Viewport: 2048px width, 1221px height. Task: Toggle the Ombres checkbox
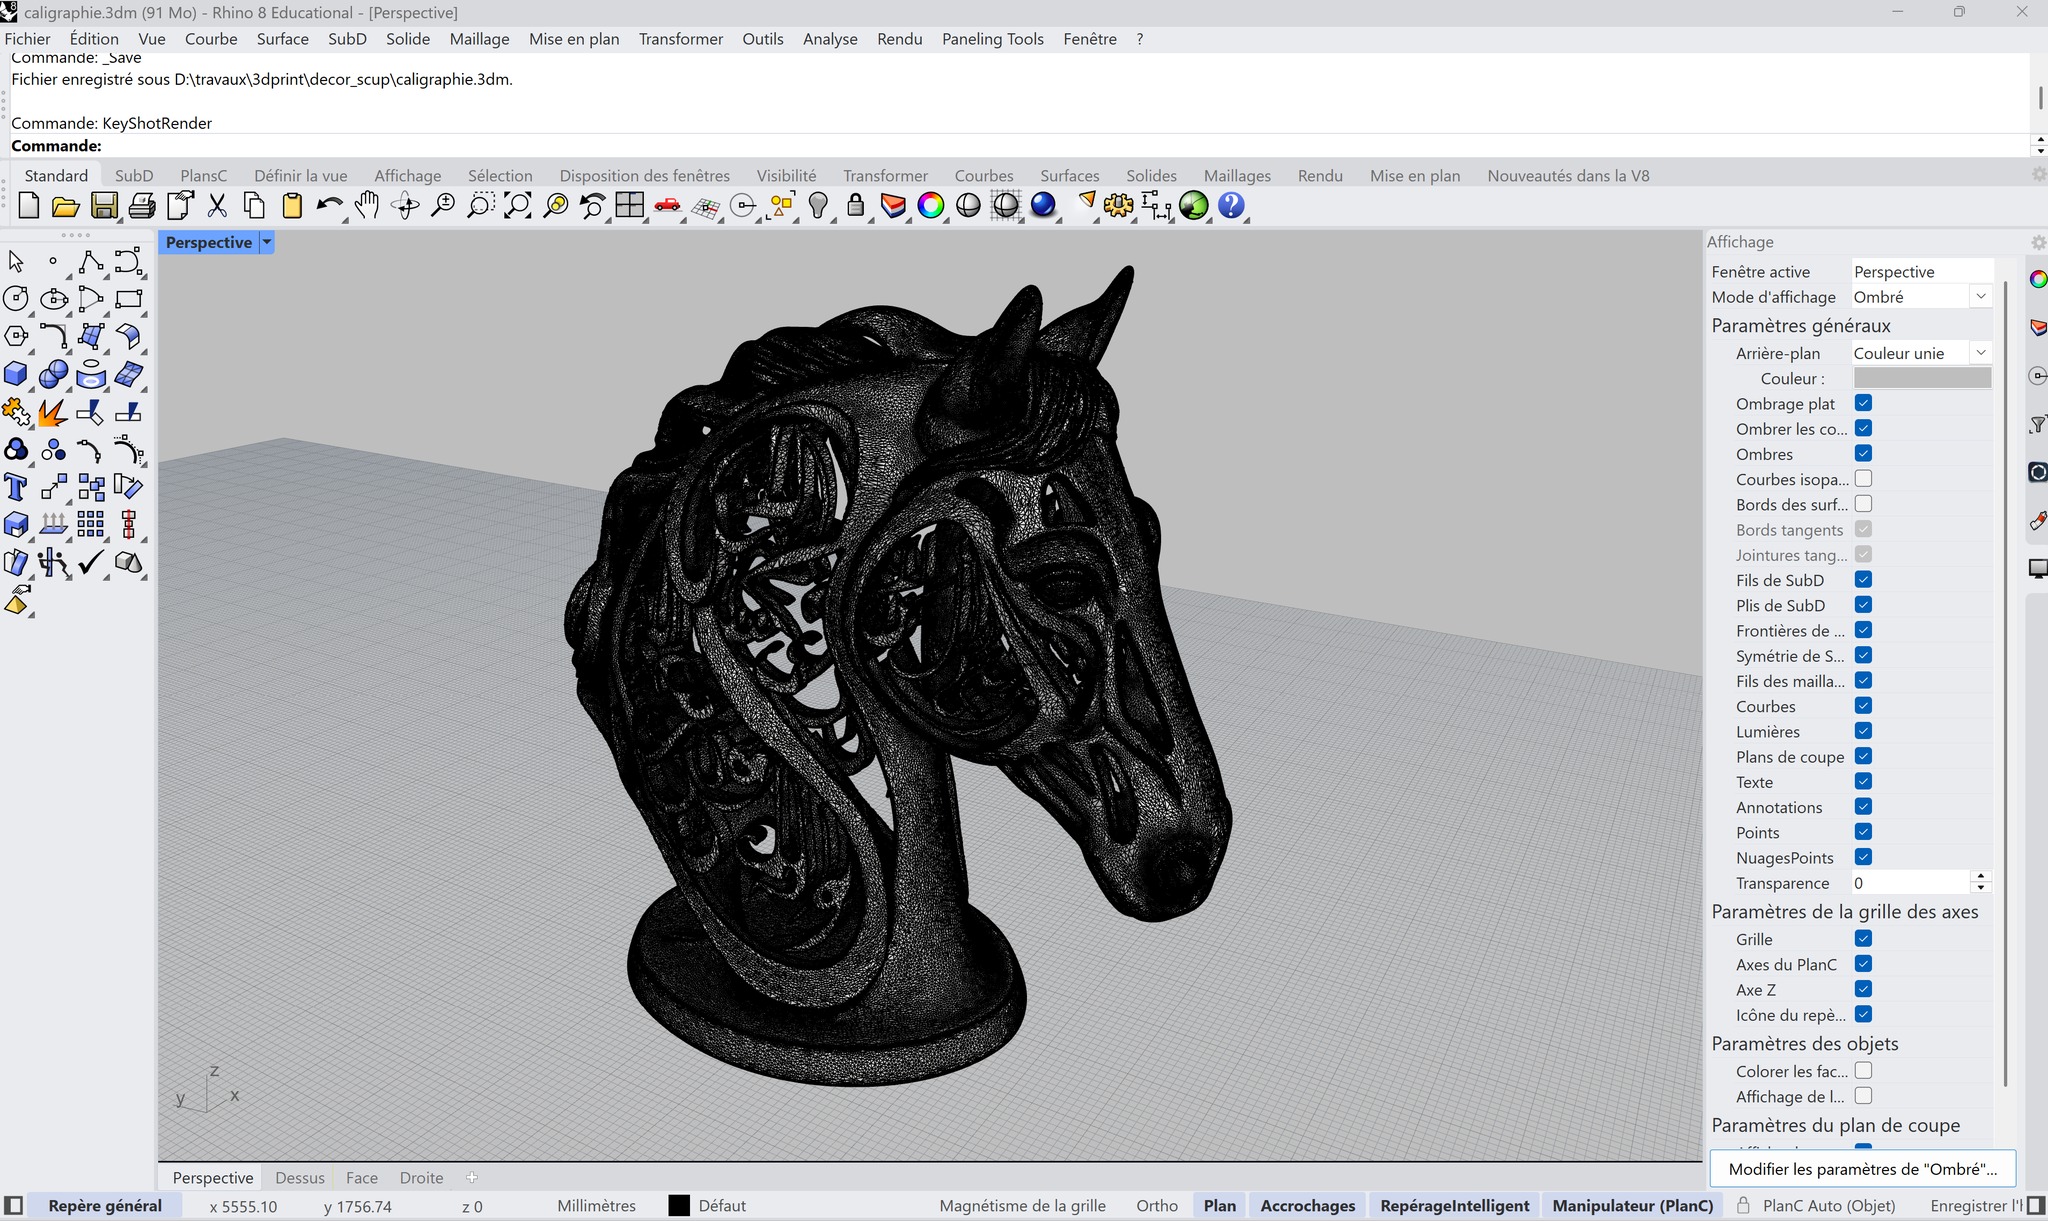pyautogui.click(x=1863, y=453)
